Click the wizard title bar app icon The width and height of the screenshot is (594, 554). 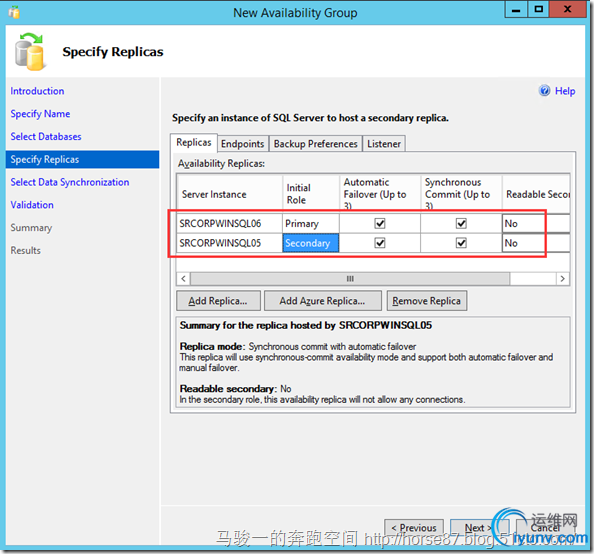(14, 12)
